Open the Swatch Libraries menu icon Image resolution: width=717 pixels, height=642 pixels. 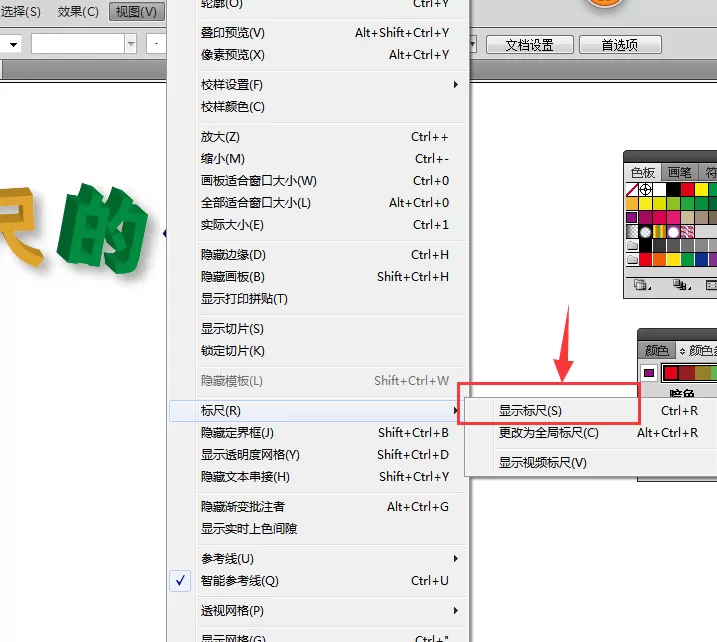(642, 285)
